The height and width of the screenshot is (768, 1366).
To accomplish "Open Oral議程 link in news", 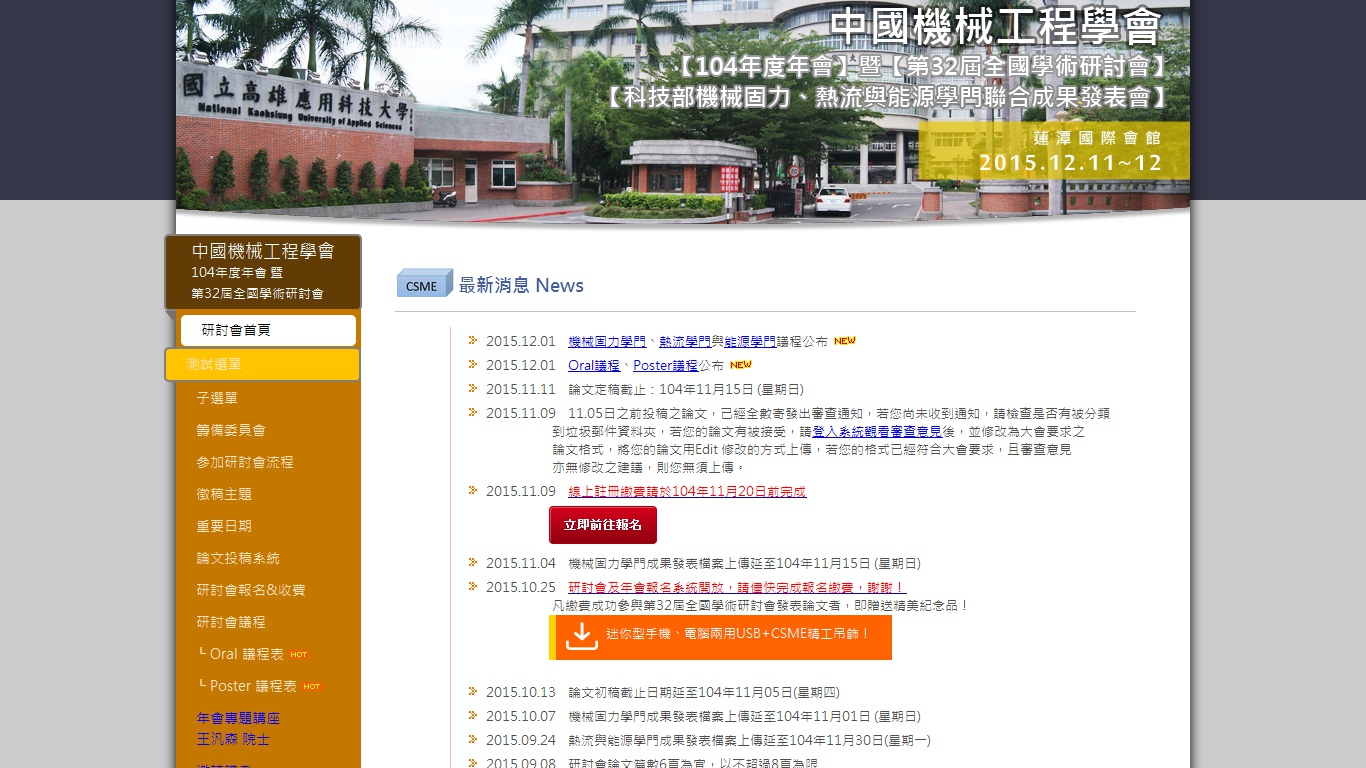I will tap(594, 365).
